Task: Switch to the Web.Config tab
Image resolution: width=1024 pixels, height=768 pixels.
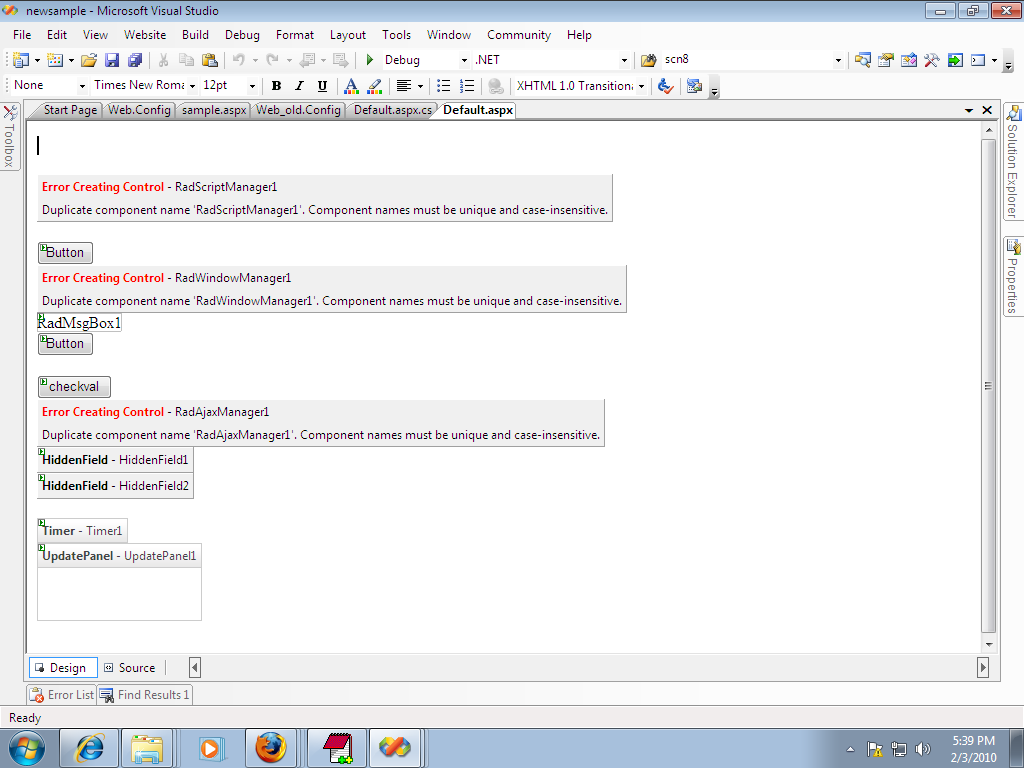Action: [x=139, y=110]
